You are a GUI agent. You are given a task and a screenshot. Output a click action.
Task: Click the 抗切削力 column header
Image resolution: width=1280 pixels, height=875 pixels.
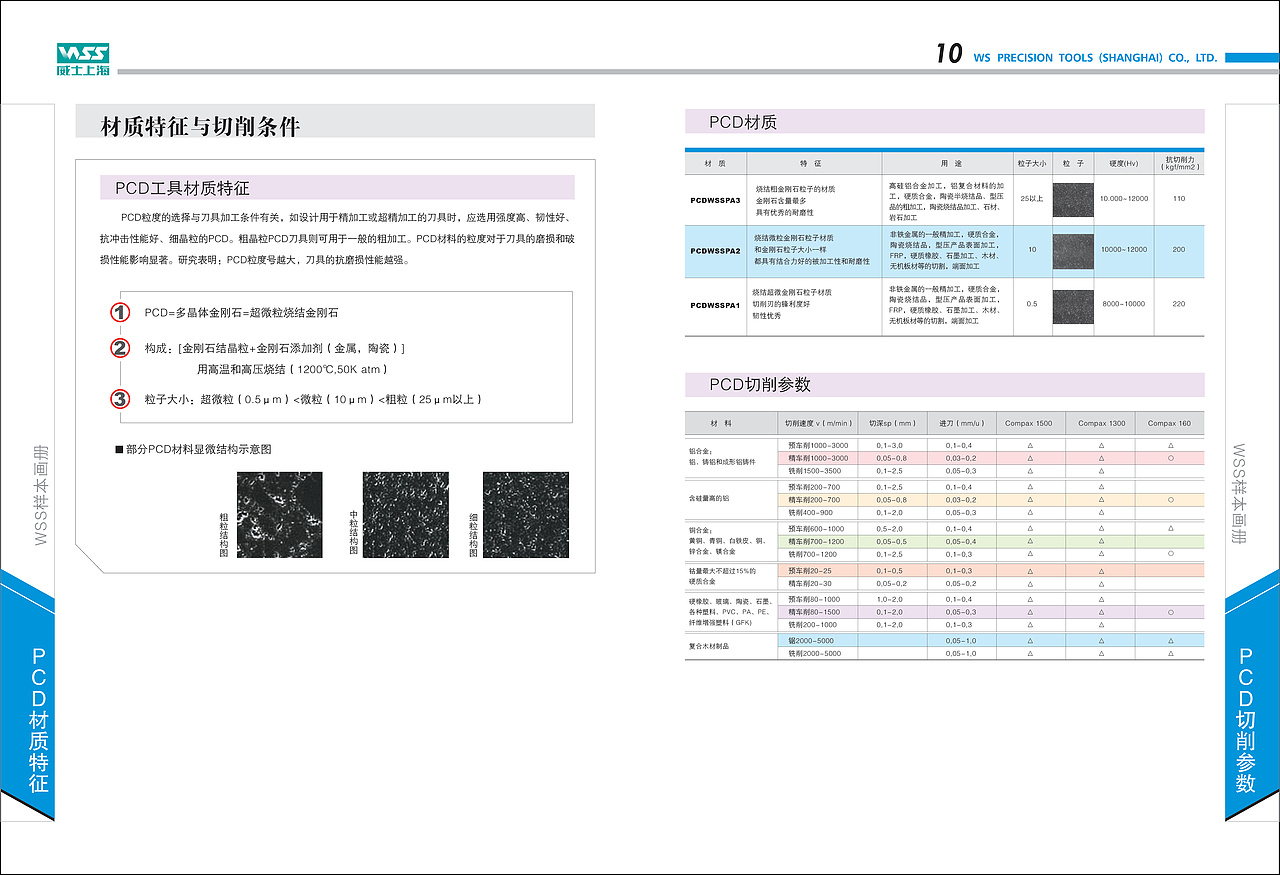1179,163
